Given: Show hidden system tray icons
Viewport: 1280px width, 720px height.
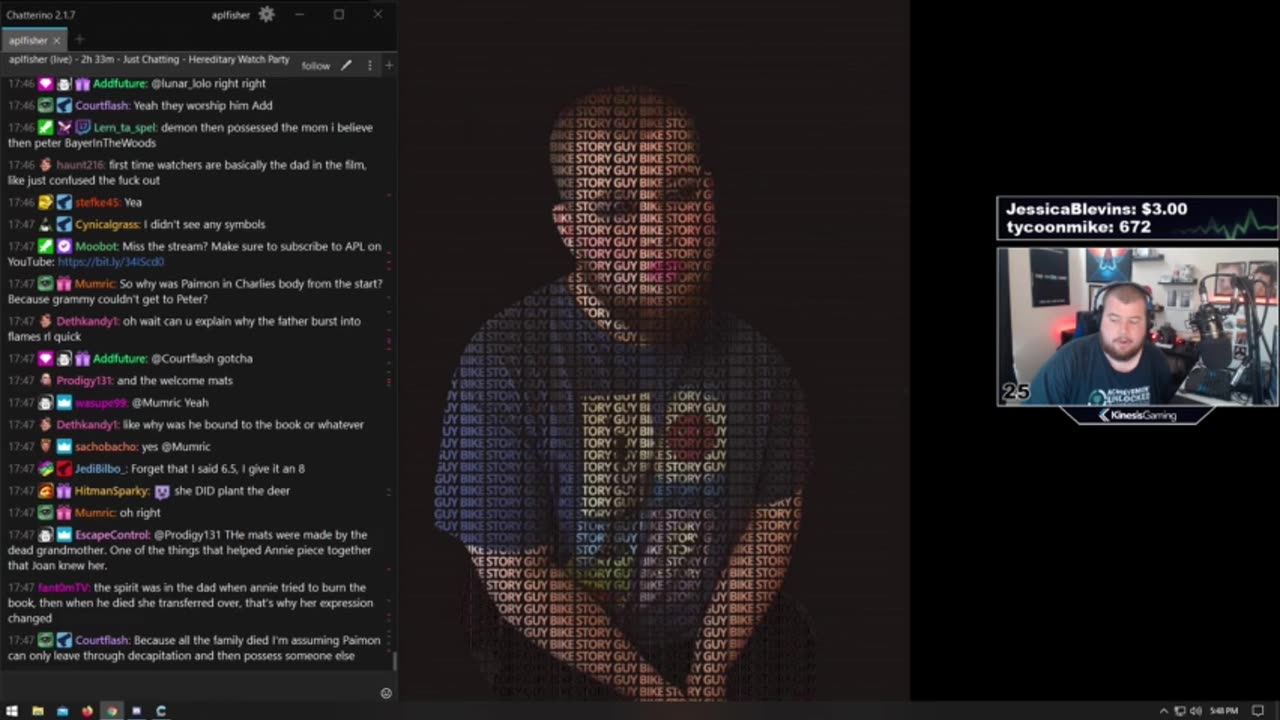Looking at the screenshot, I should click(1164, 711).
